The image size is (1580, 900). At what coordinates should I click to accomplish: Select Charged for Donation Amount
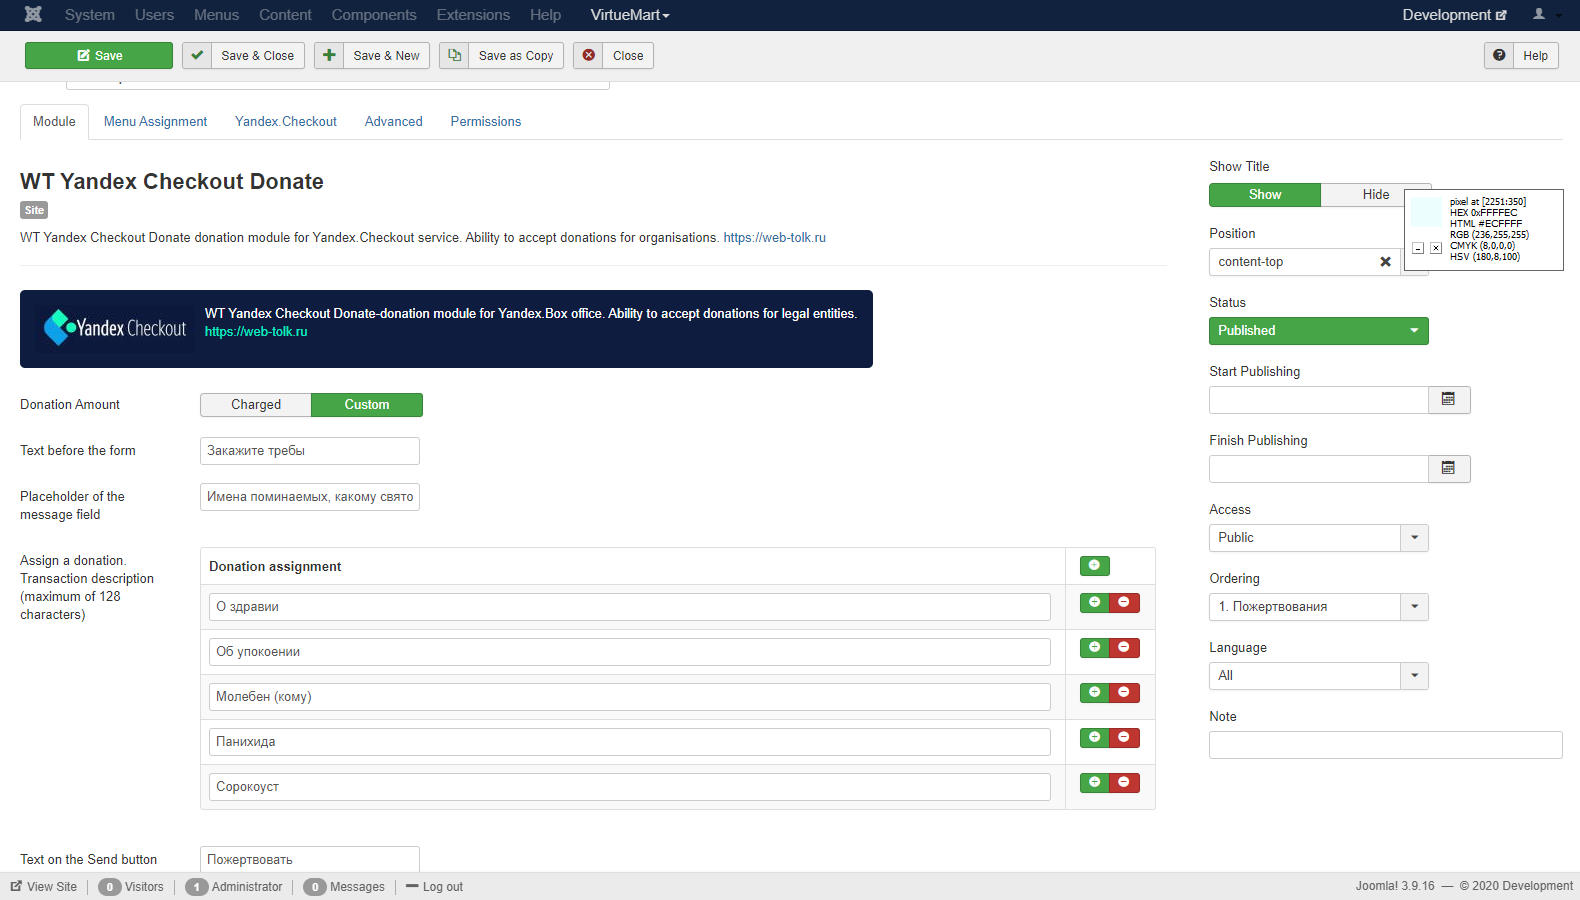tap(256, 405)
